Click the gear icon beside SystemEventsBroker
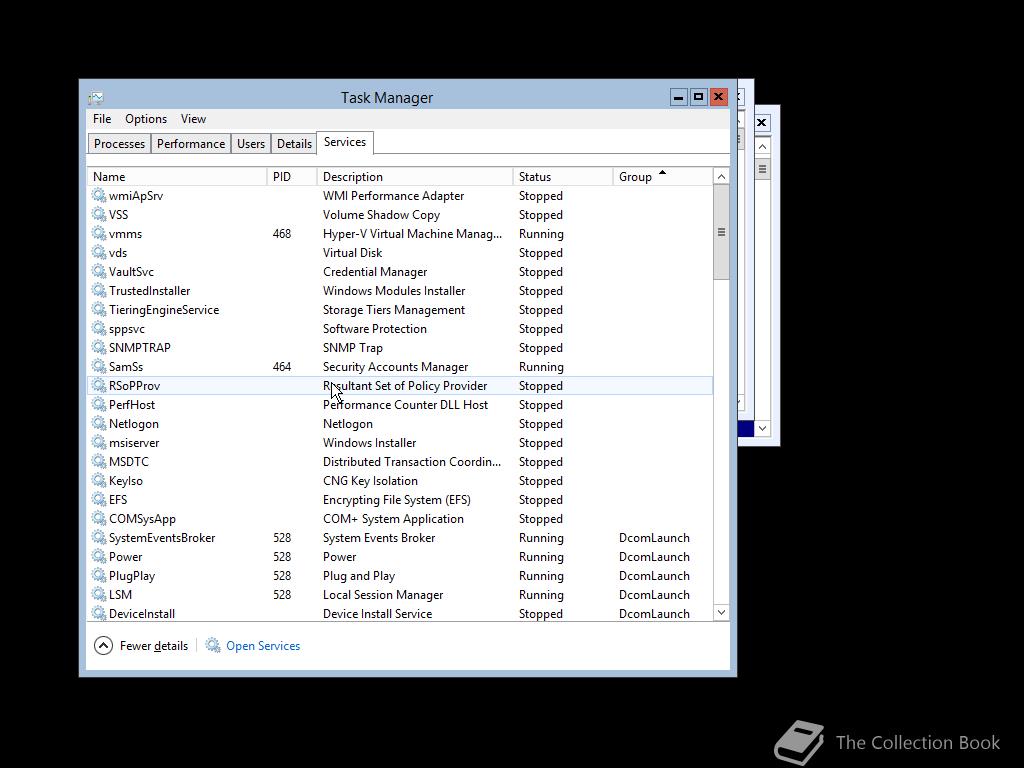Image resolution: width=1024 pixels, height=768 pixels. pyautogui.click(x=99, y=537)
